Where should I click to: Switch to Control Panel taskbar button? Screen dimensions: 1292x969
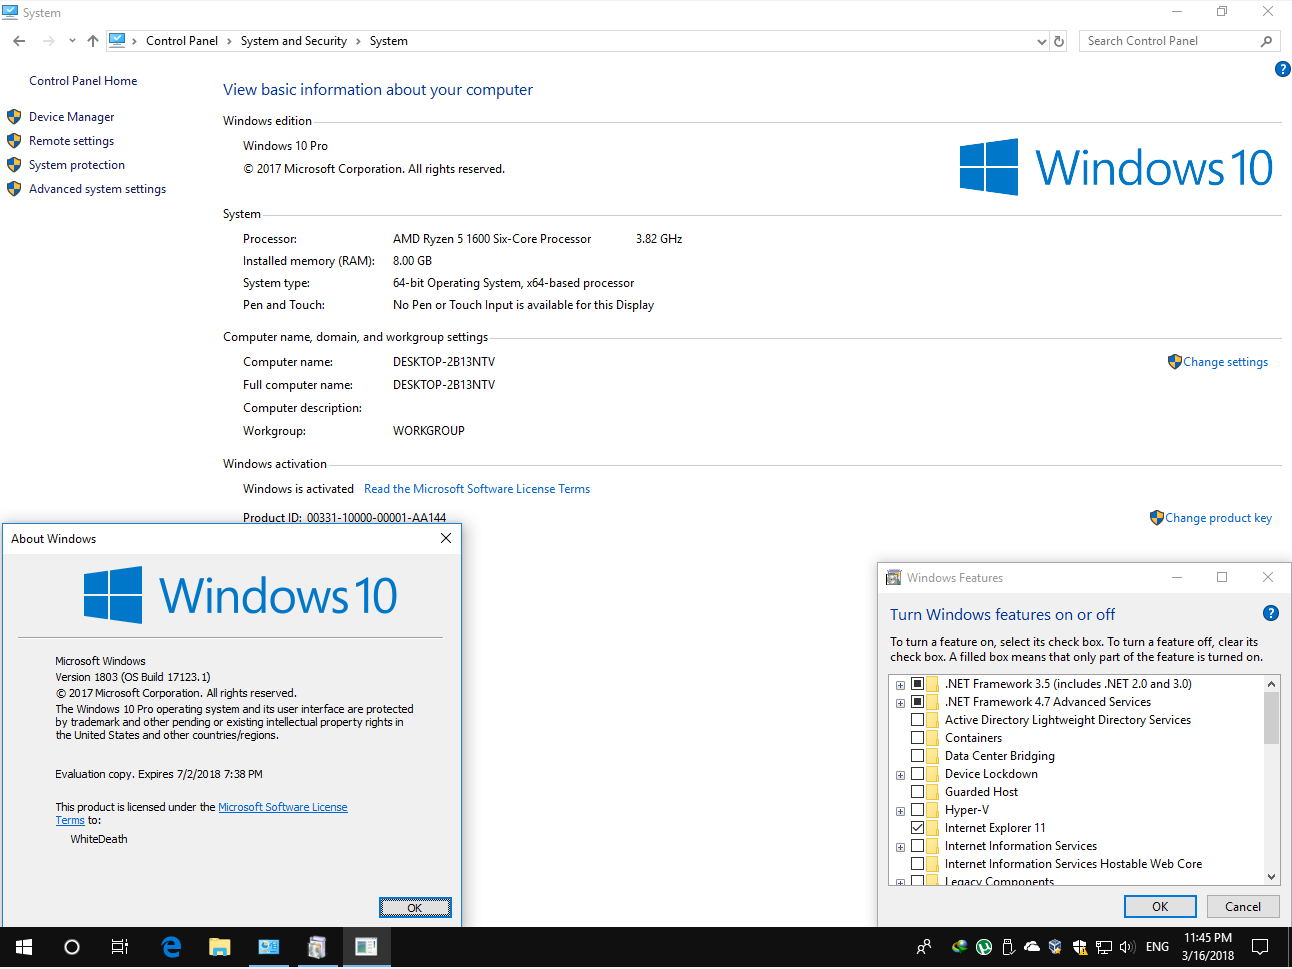click(x=269, y=947)
